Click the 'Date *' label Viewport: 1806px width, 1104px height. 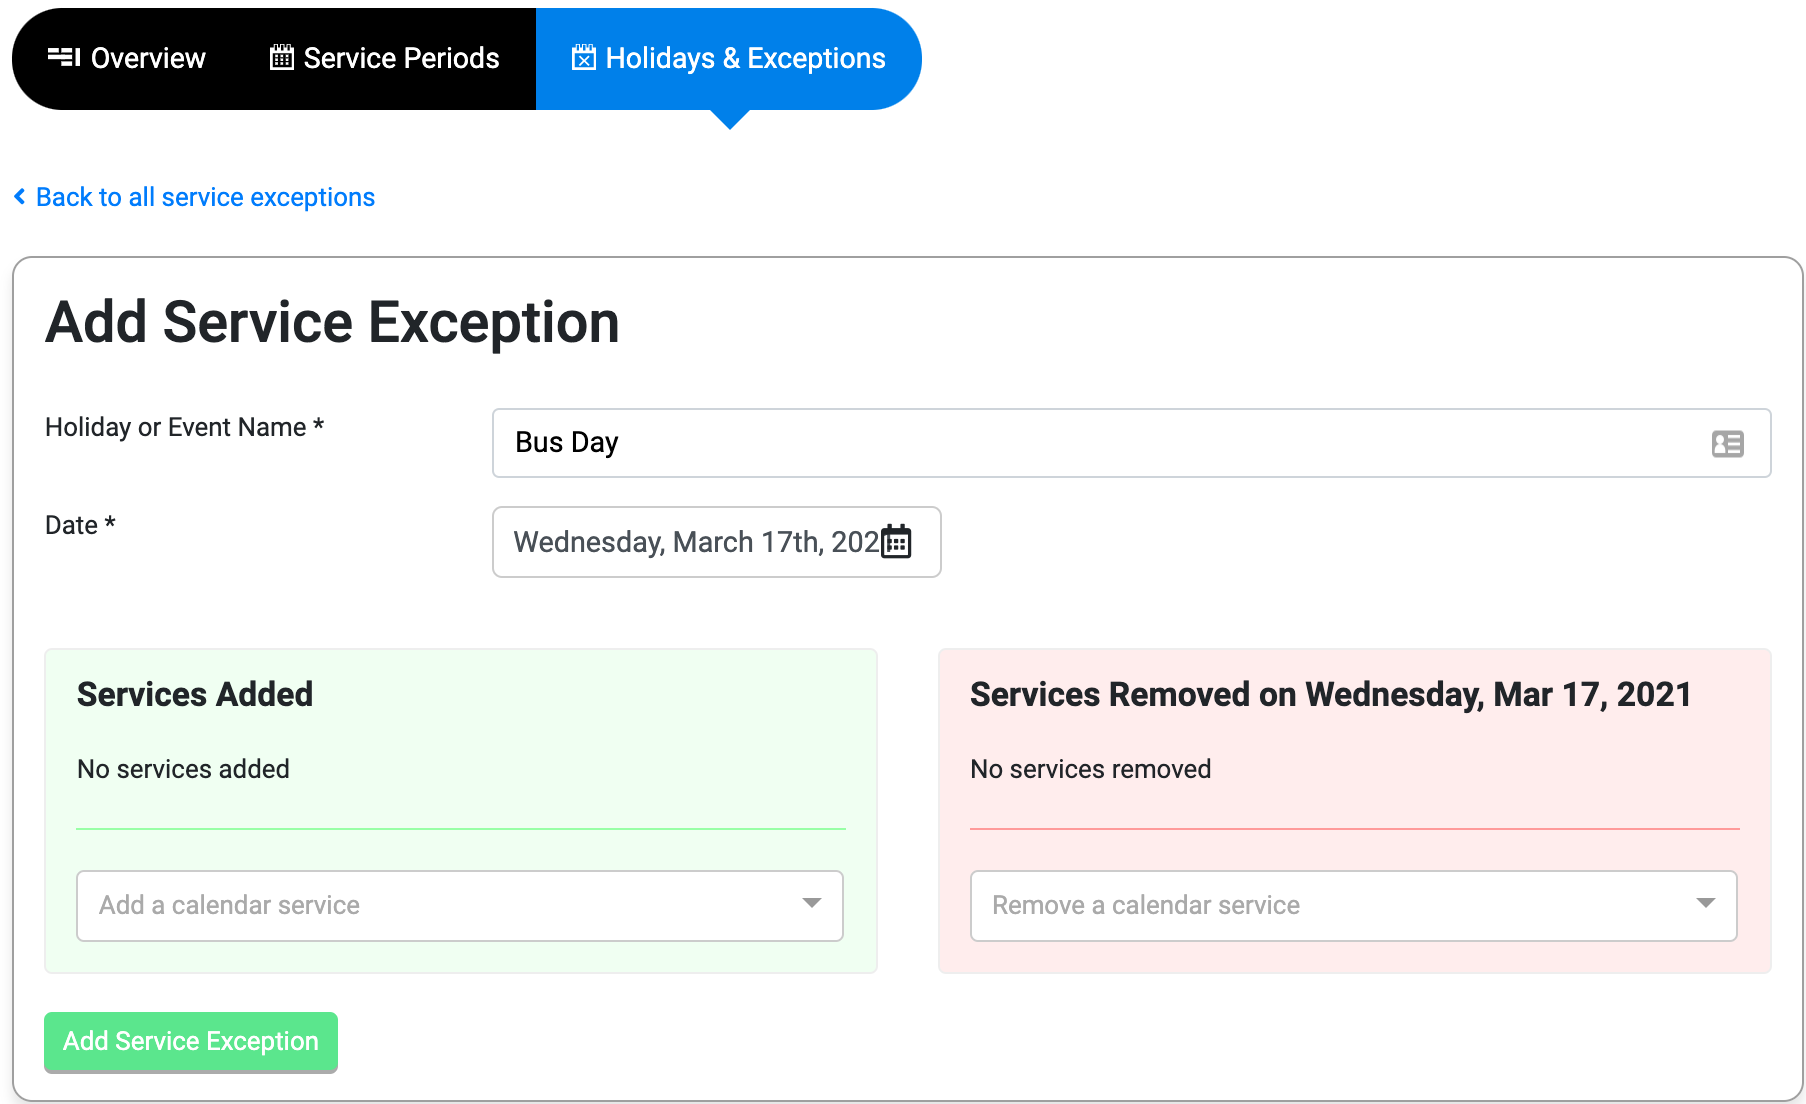point(80,525)
